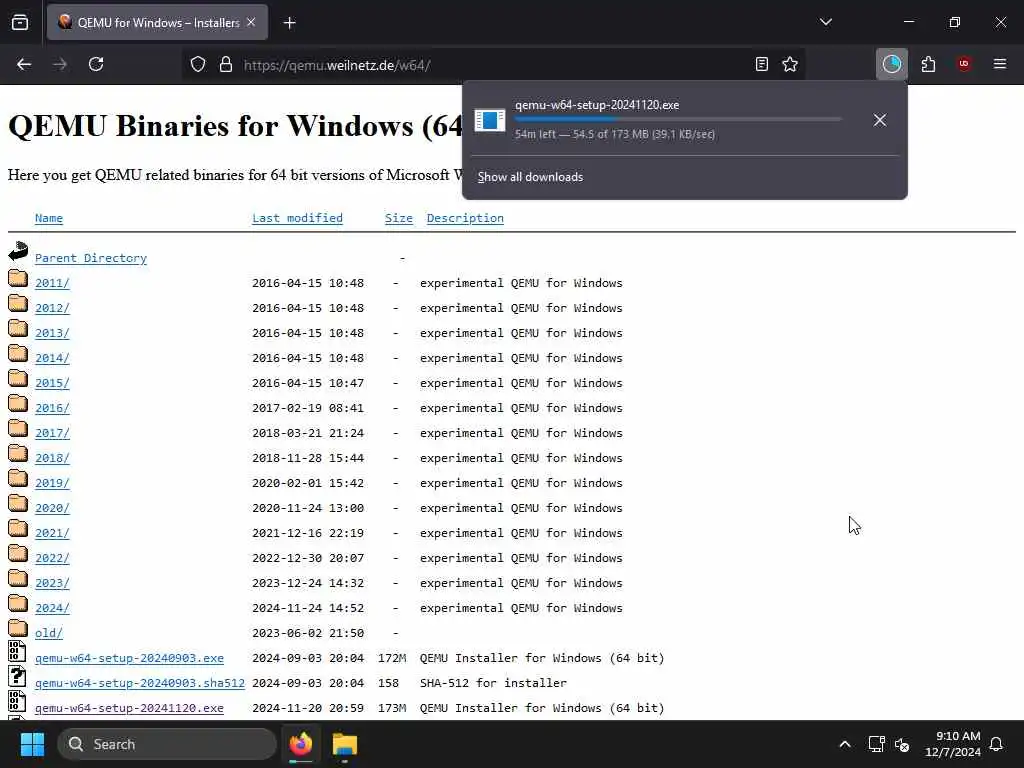Open the Firefox View icon
The width and height of the screenshot is (1024, 768).
pyautogui.click(x=20, y=22)
